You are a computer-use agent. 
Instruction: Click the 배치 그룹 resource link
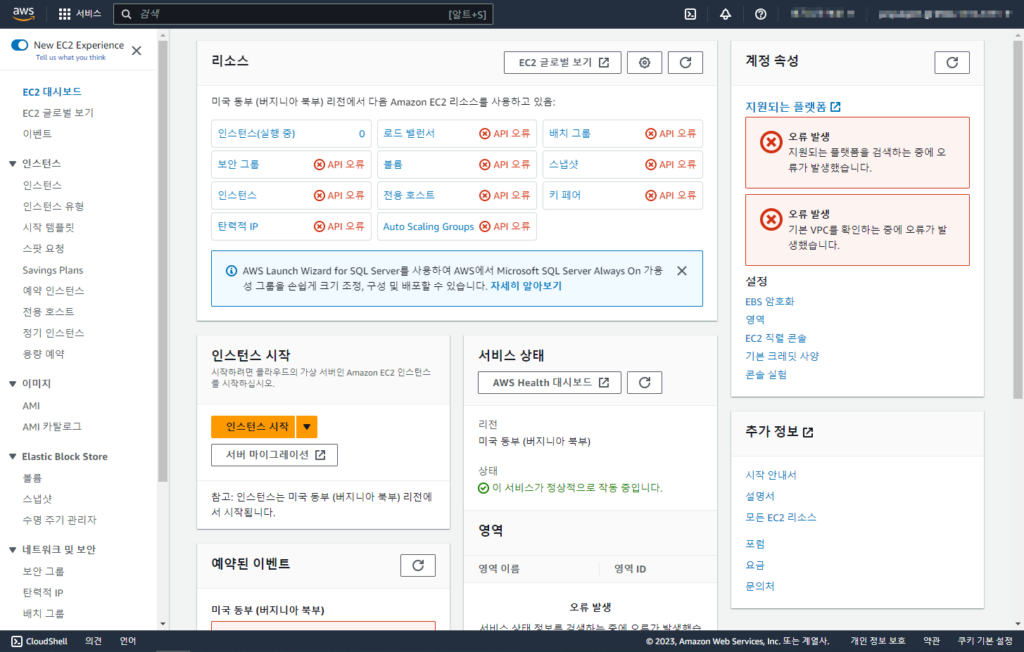click(569, 133)
